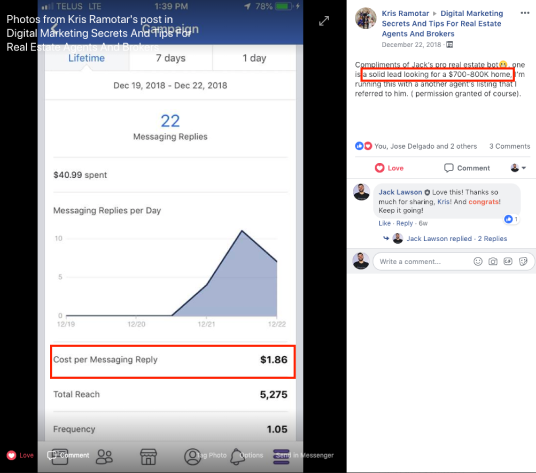536x473 pixels.
Task: Tap the storefront icon in phone bottom bar
Action: (148, 457)
